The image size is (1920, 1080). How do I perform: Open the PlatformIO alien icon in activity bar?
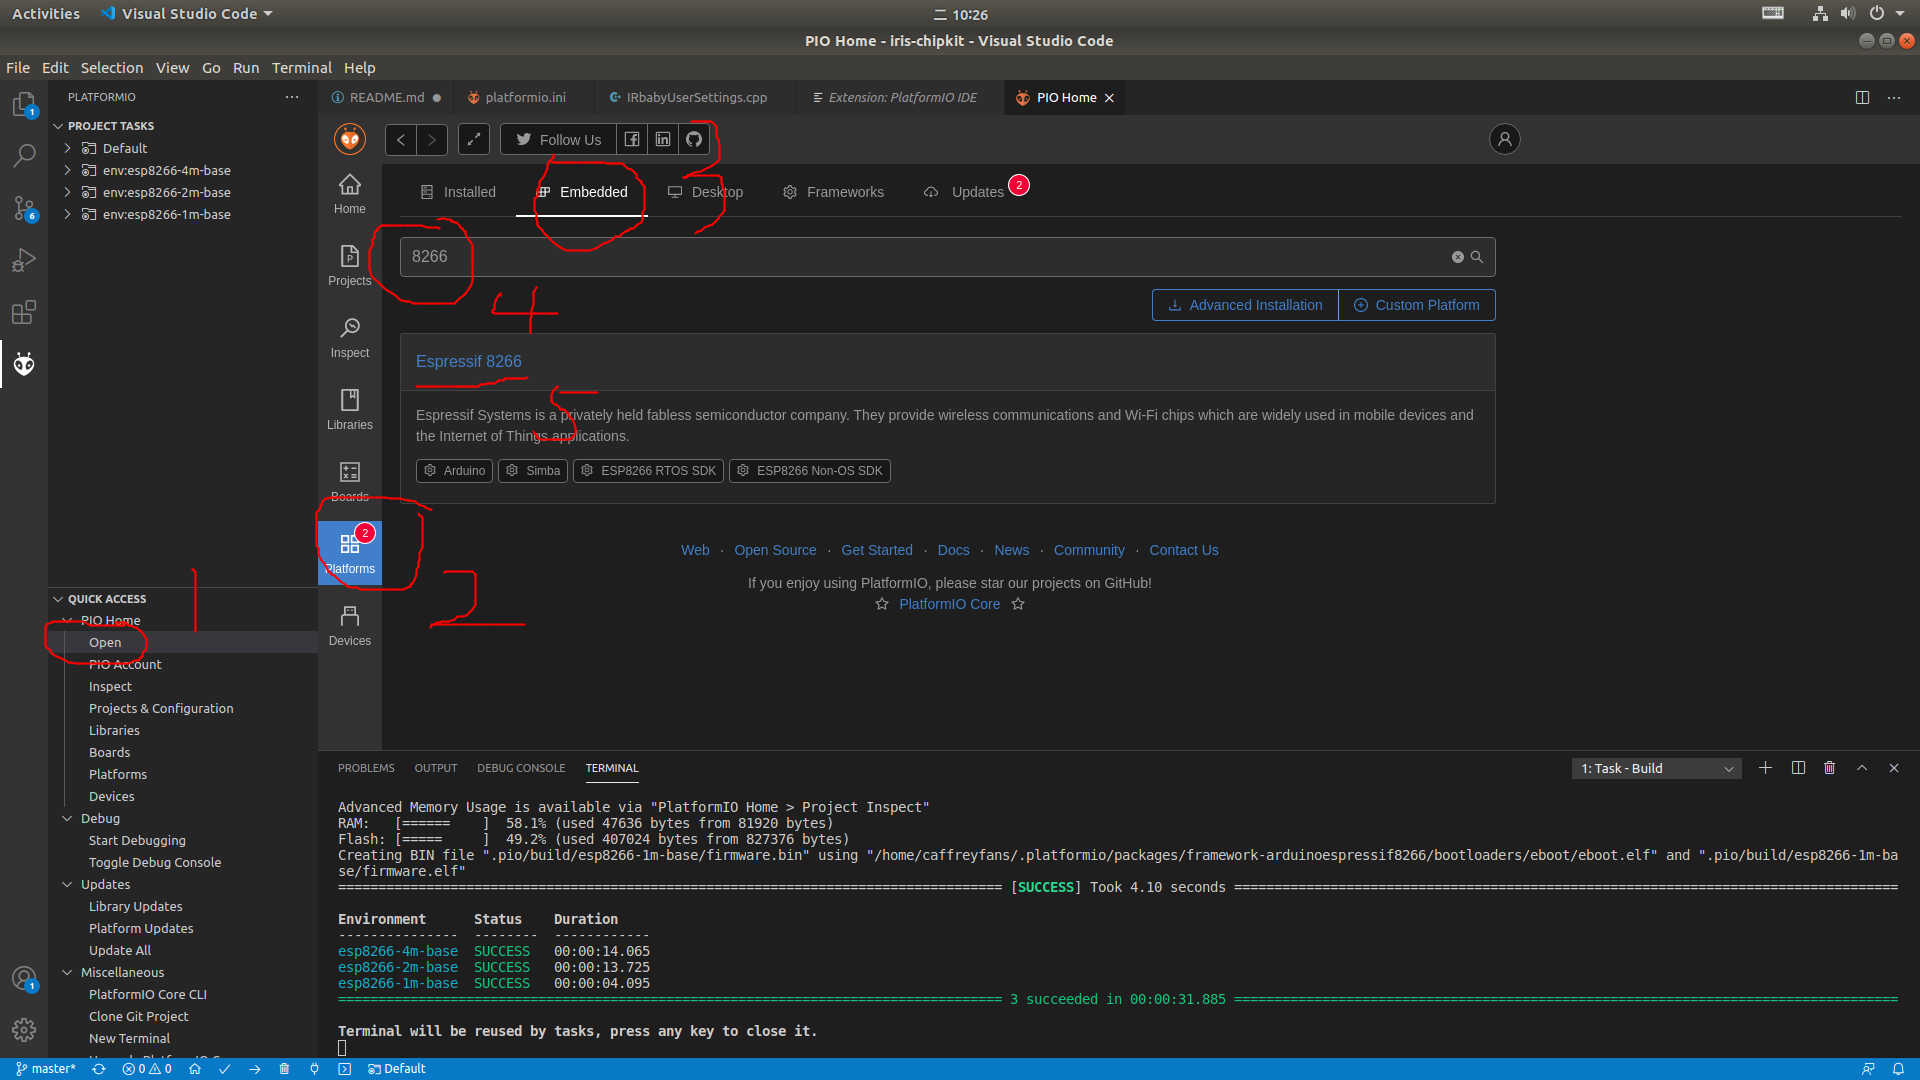pos(24,364)
